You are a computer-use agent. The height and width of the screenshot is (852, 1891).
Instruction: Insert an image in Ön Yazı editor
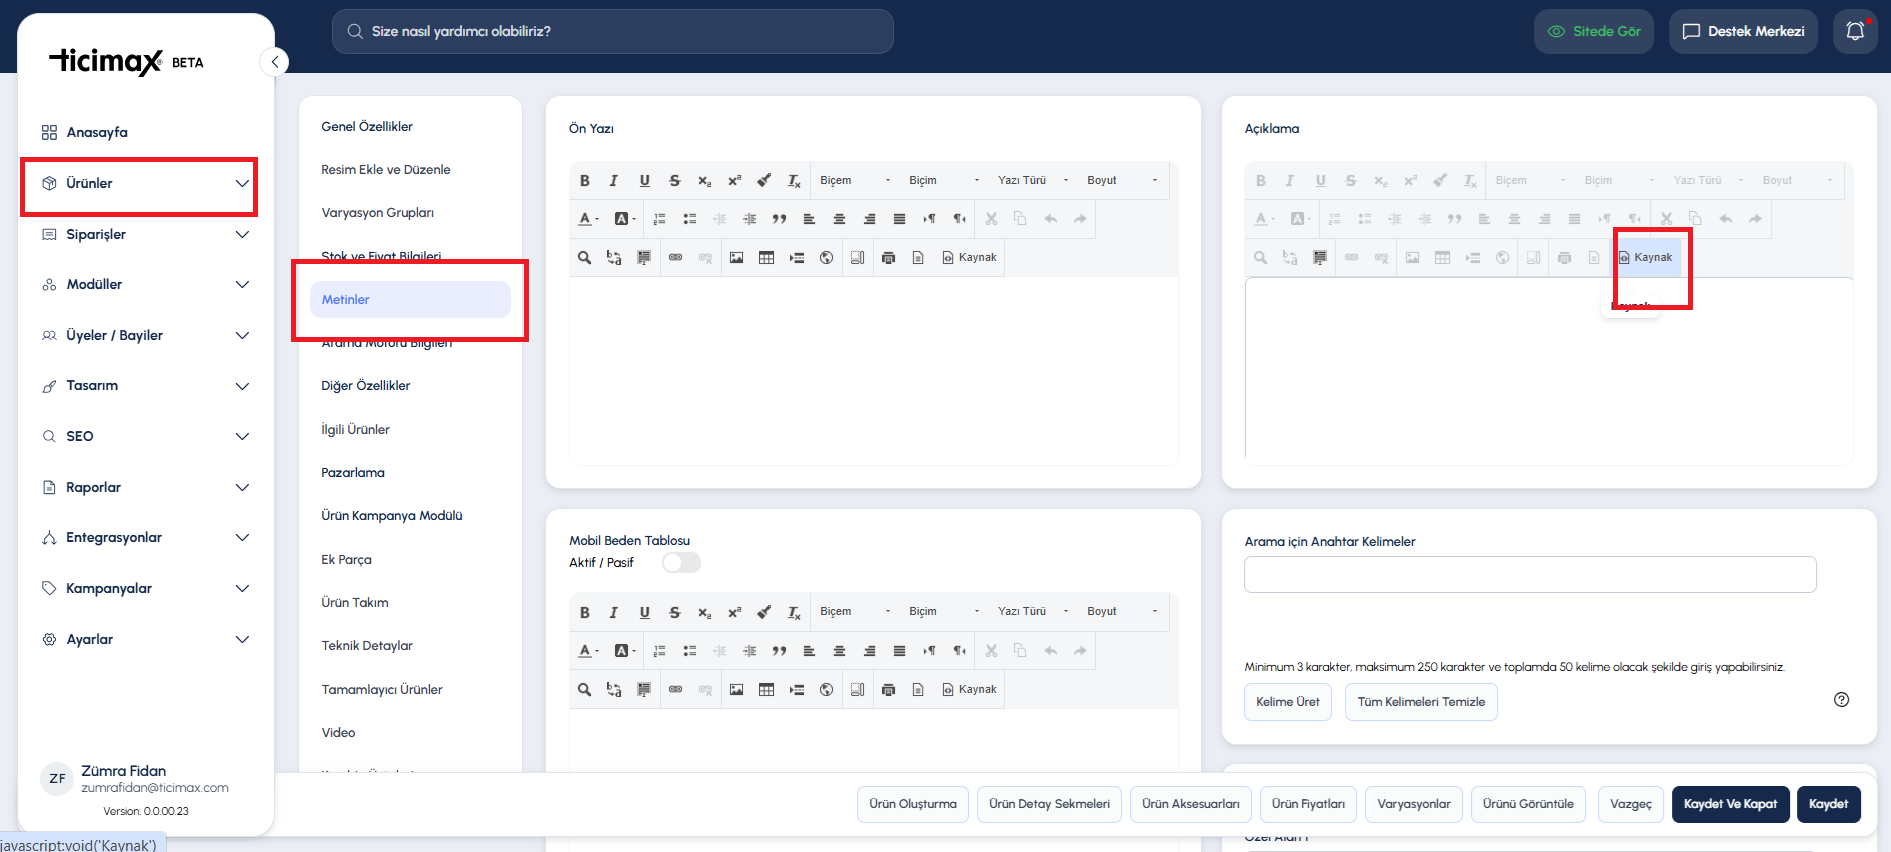(x=736, y=258)
